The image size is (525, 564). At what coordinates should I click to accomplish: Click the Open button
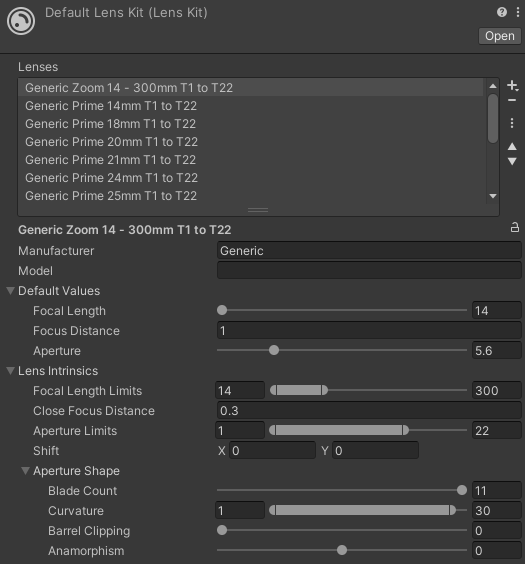click(x=499, y=36)
